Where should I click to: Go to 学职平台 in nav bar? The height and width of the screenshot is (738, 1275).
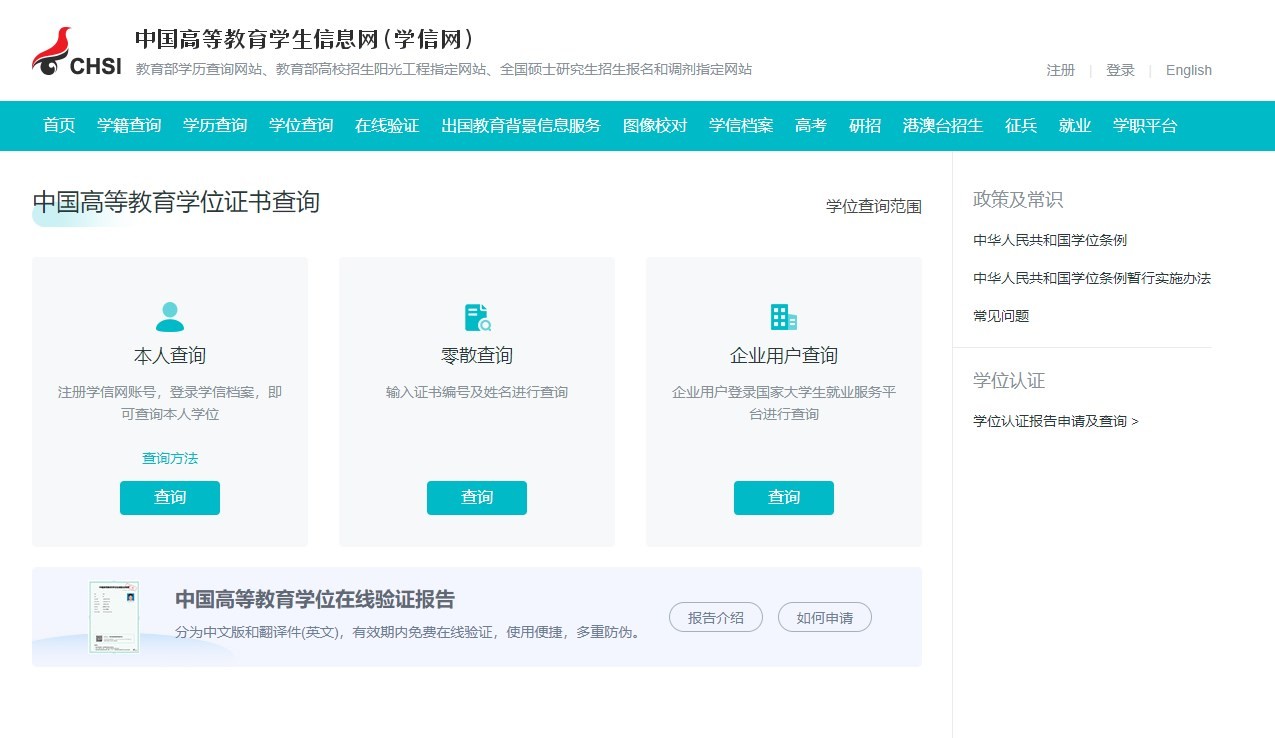point(1145,126)
